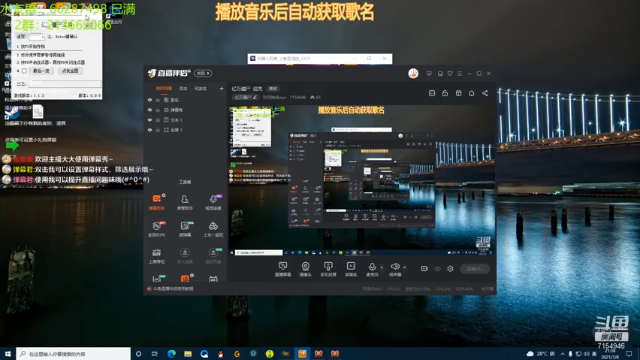Click the pill button beside the companion logo
Viewport: 640px width, 360px height.
pos(203,73)
